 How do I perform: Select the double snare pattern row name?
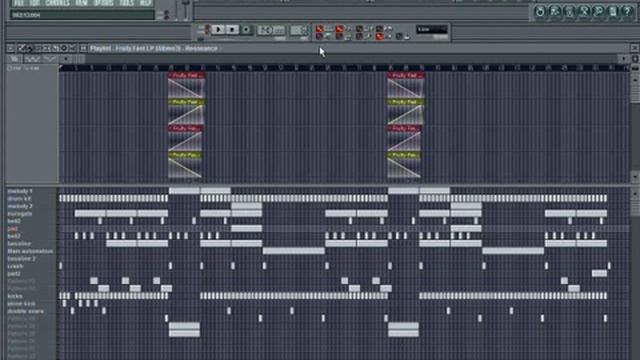[x=25, y=311]
